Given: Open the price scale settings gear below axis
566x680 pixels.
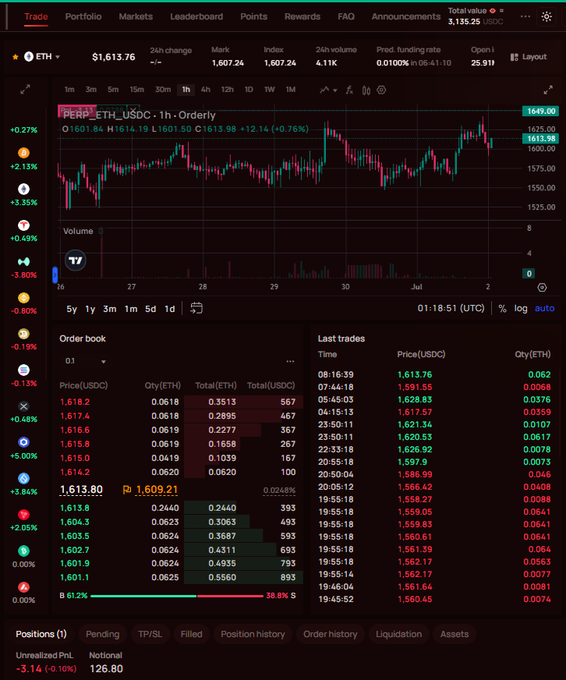Looking at the screenshot, I should click(x=542, y=287).
